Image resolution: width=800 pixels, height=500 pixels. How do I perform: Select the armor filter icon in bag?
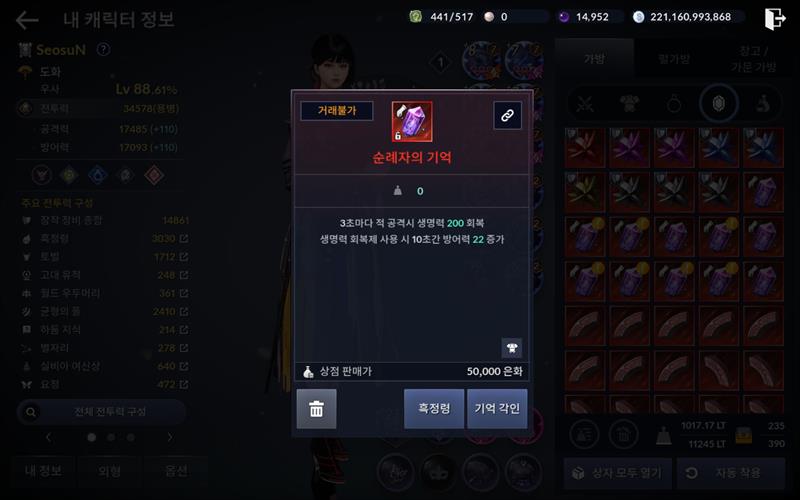[x=630, y=104]
